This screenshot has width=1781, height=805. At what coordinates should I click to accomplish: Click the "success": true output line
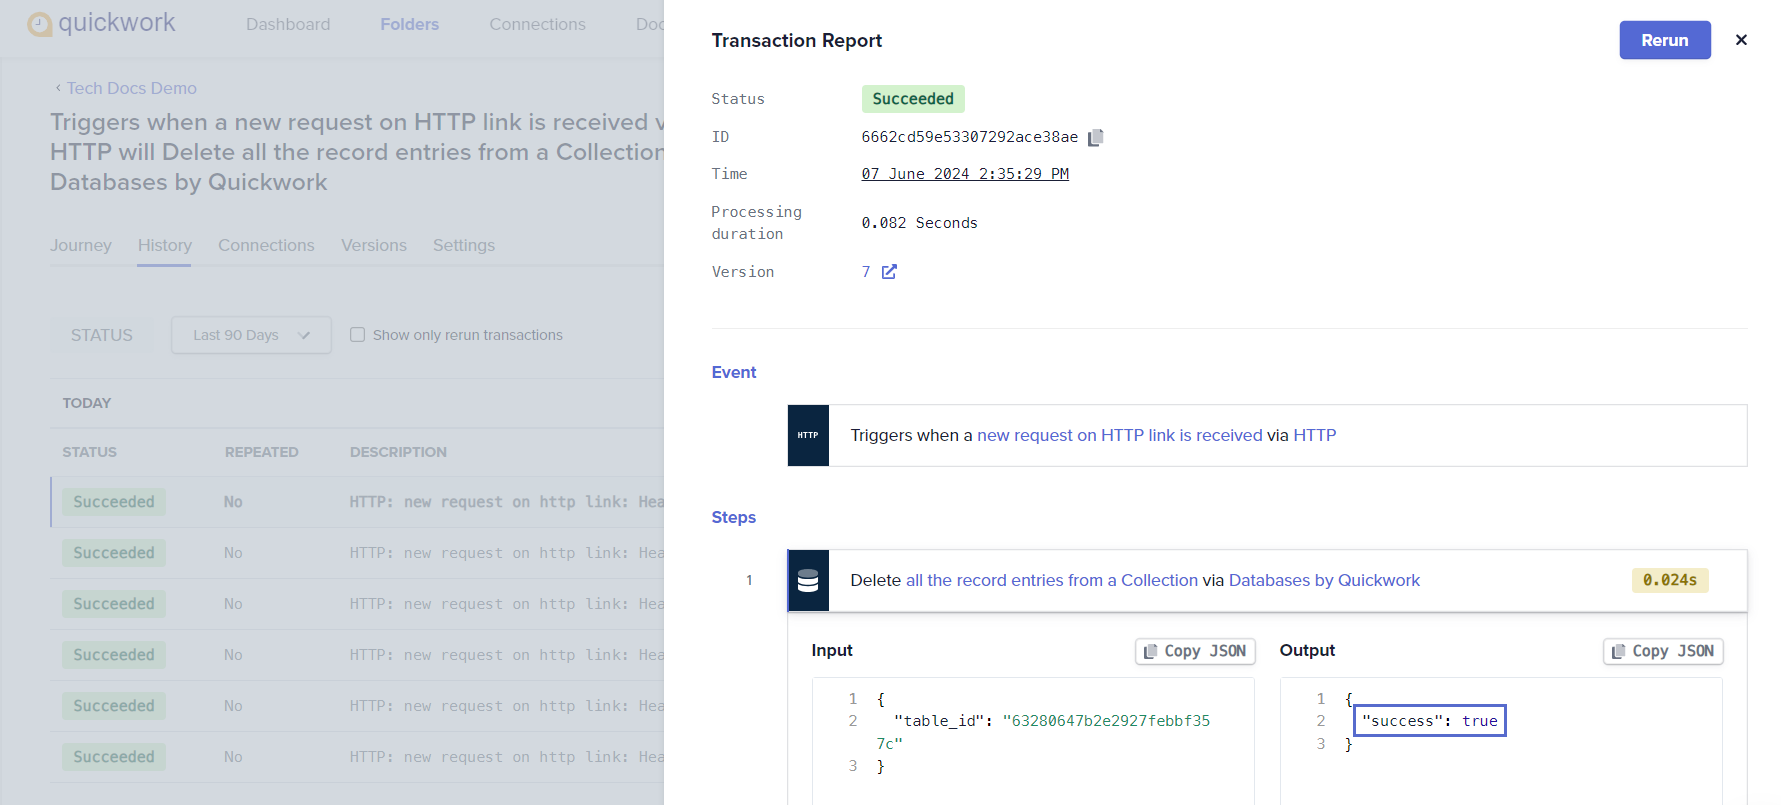[1429, 721]
